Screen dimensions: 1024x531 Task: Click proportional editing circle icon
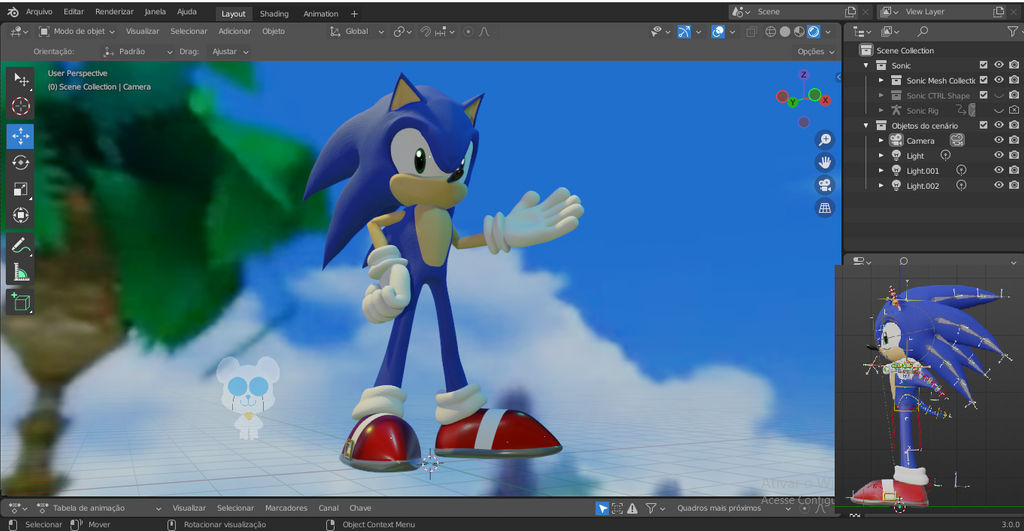click(x=468, y=31)
